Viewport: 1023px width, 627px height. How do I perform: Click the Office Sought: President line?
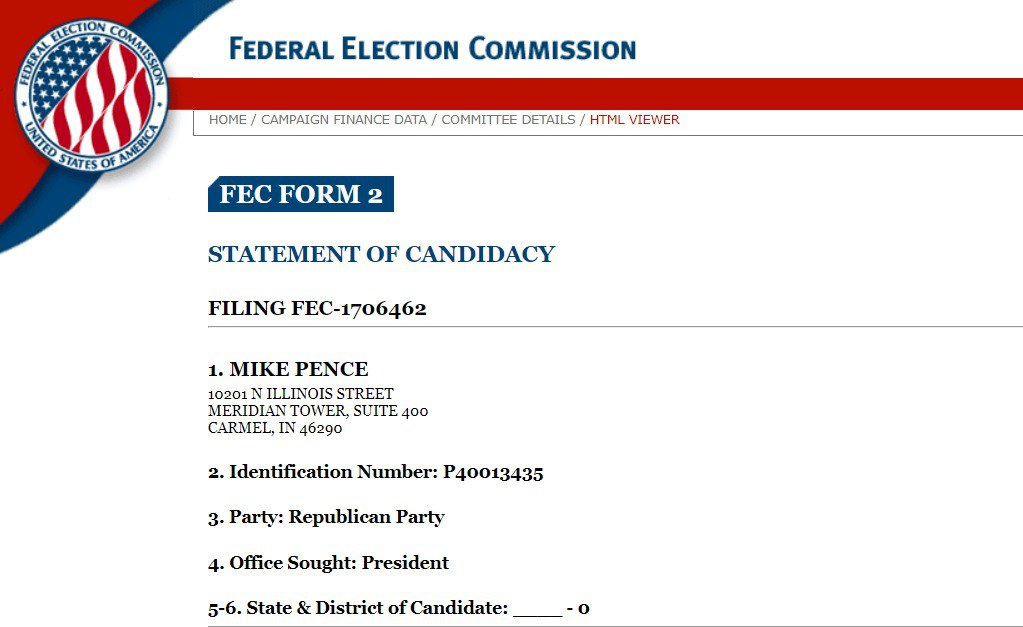point(328,563)
